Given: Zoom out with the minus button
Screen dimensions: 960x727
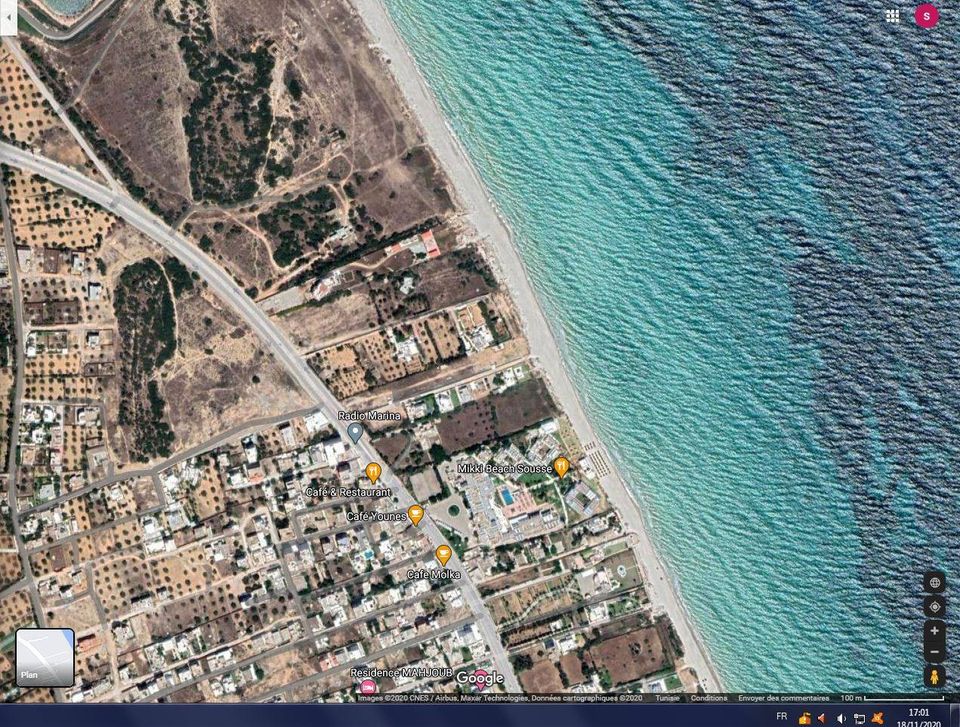Looking at the screenshot, I should tap(934, 652).
